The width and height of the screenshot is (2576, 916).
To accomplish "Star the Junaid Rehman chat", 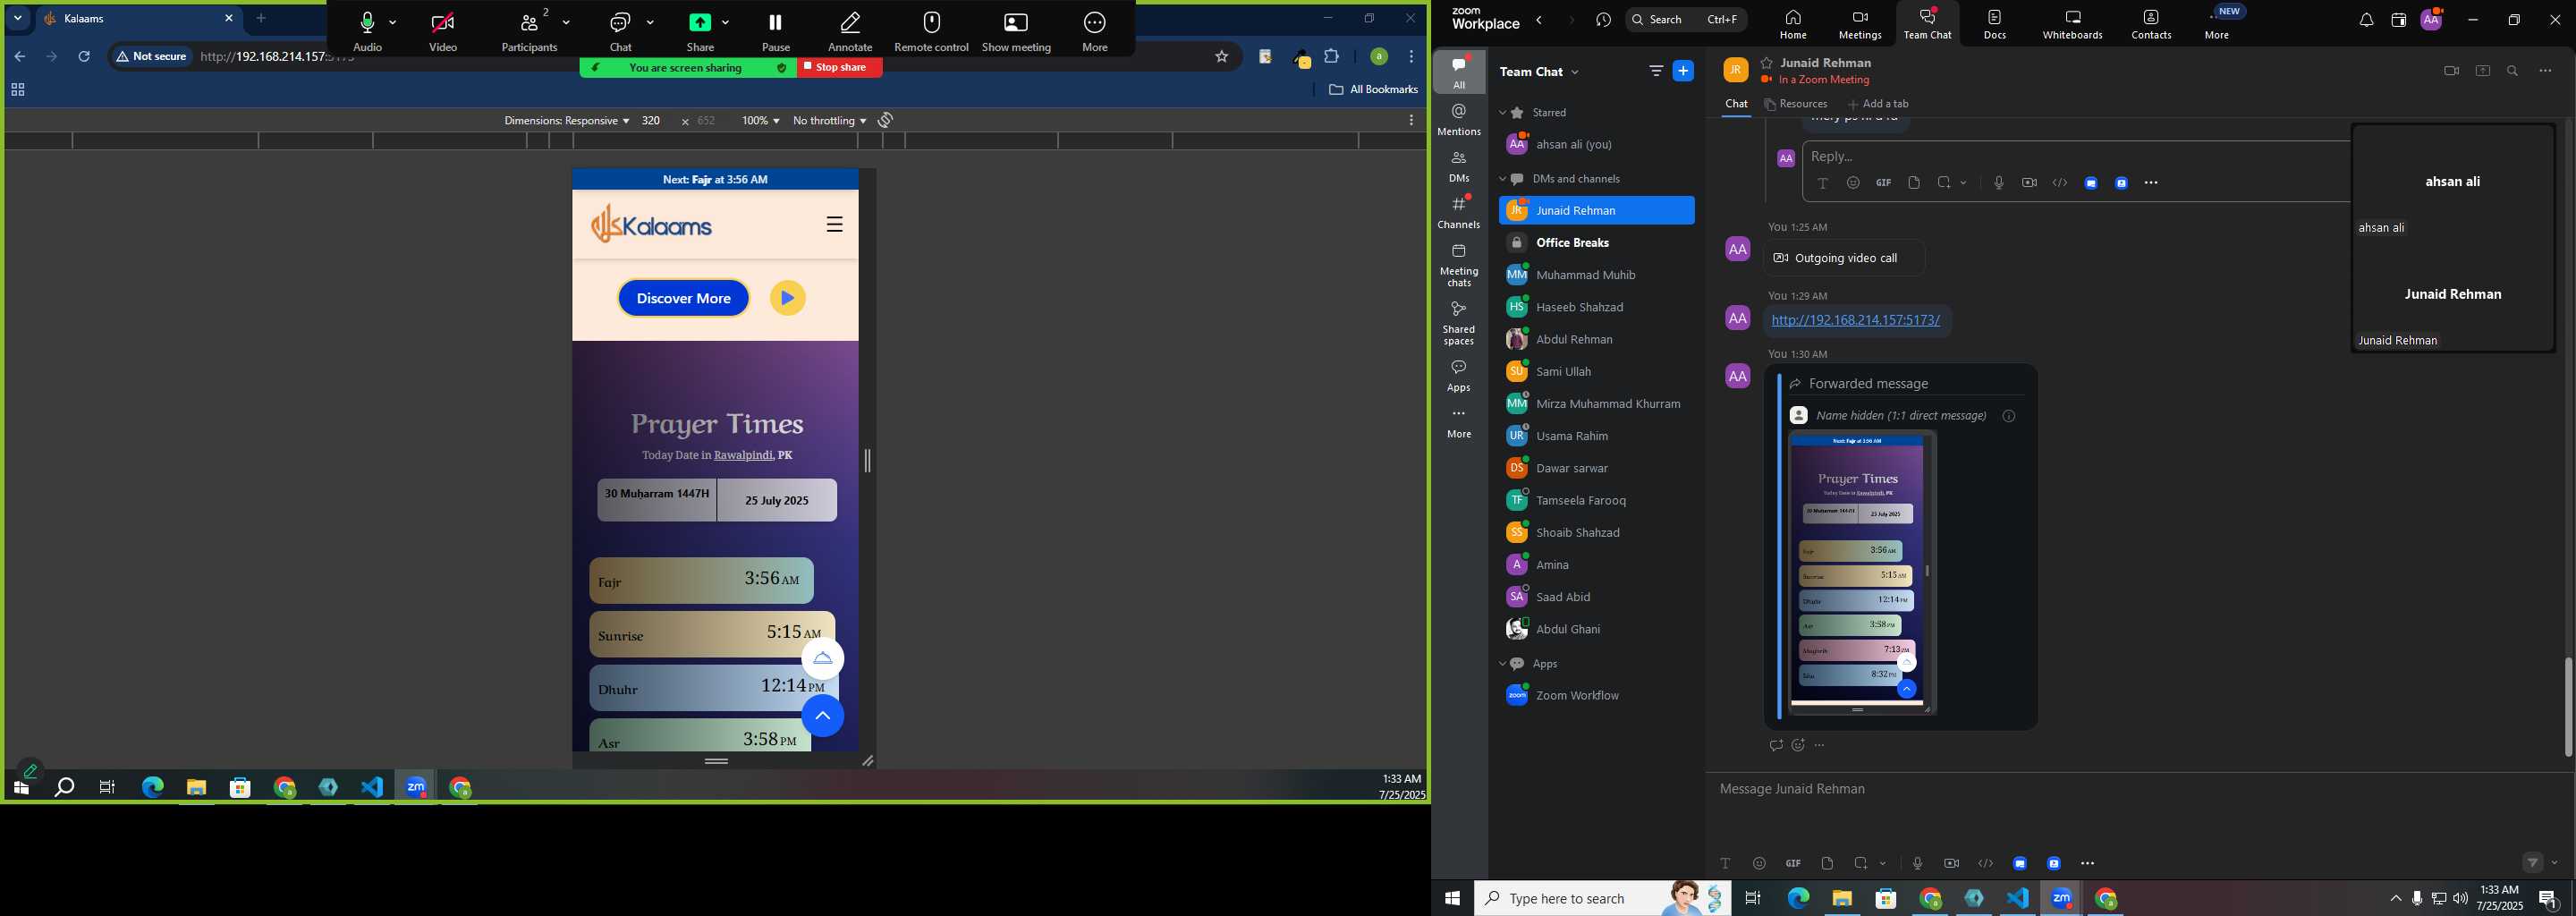I will click(x=1767, y=62).
